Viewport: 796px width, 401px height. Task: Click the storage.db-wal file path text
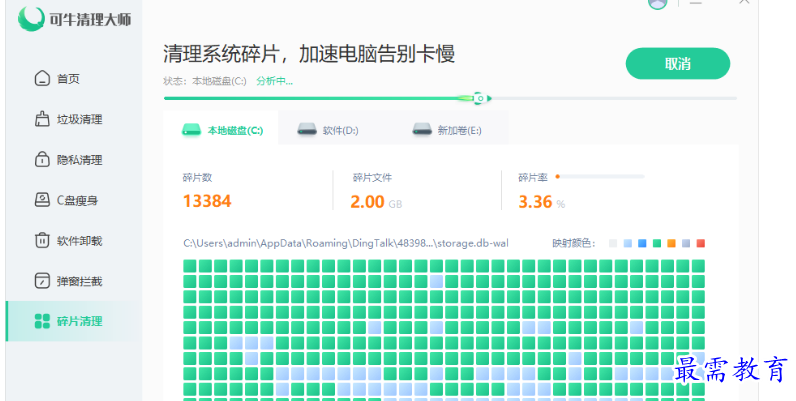pyautogui.click(x=346, y=243)
